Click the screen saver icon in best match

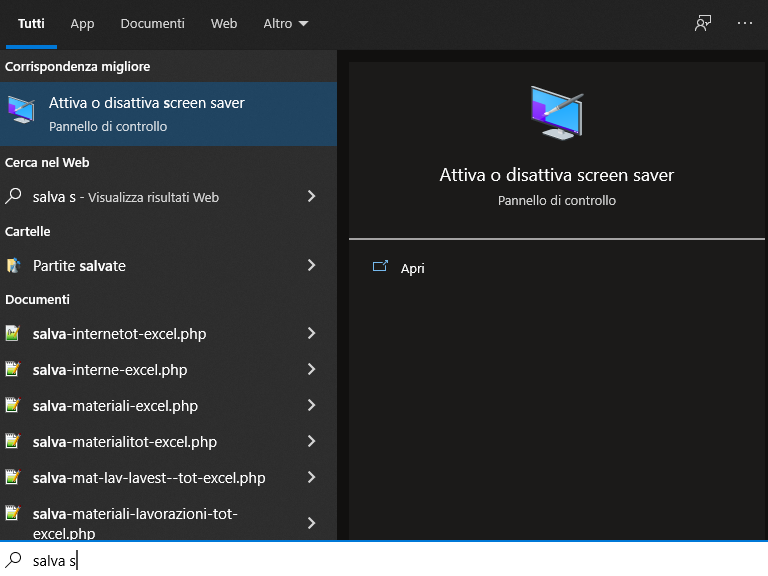(x=21, y=110)
